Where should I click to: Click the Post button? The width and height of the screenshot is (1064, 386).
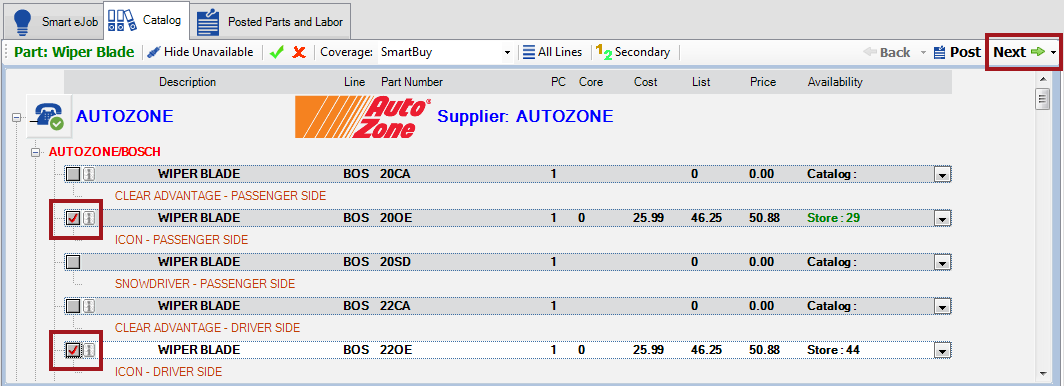957,52
